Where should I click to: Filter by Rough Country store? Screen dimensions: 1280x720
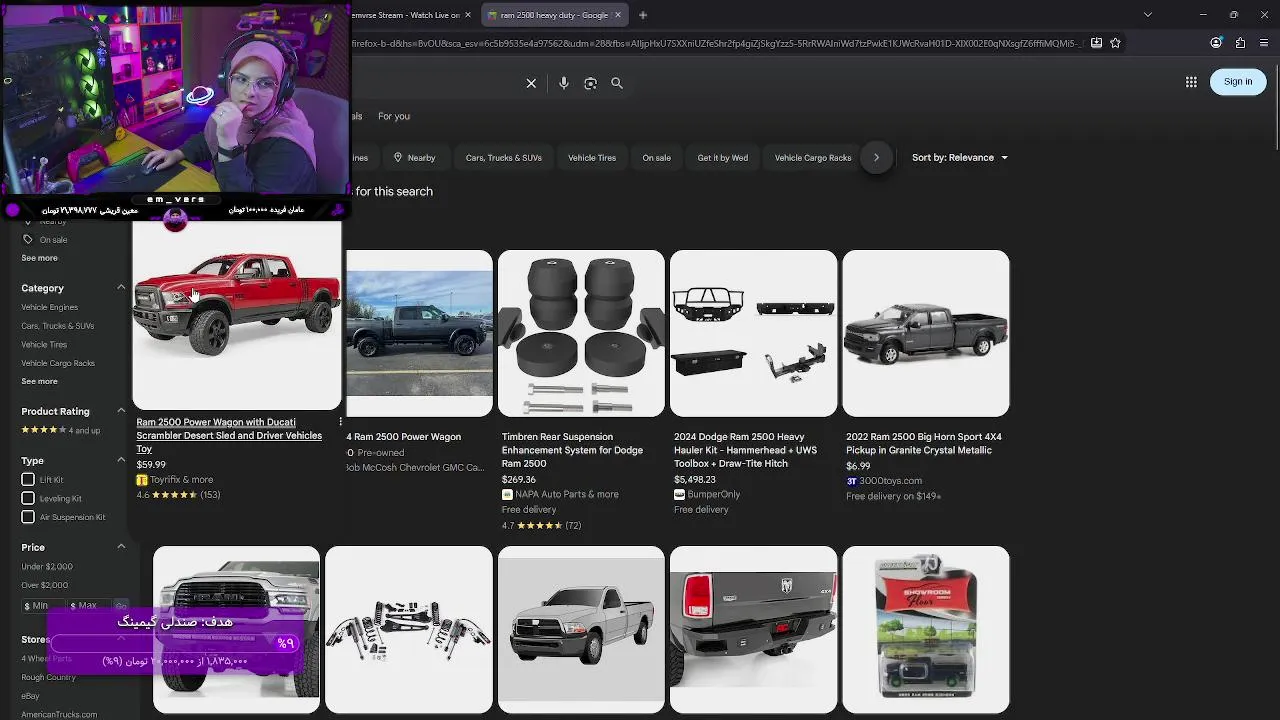(x=48, y=677)
